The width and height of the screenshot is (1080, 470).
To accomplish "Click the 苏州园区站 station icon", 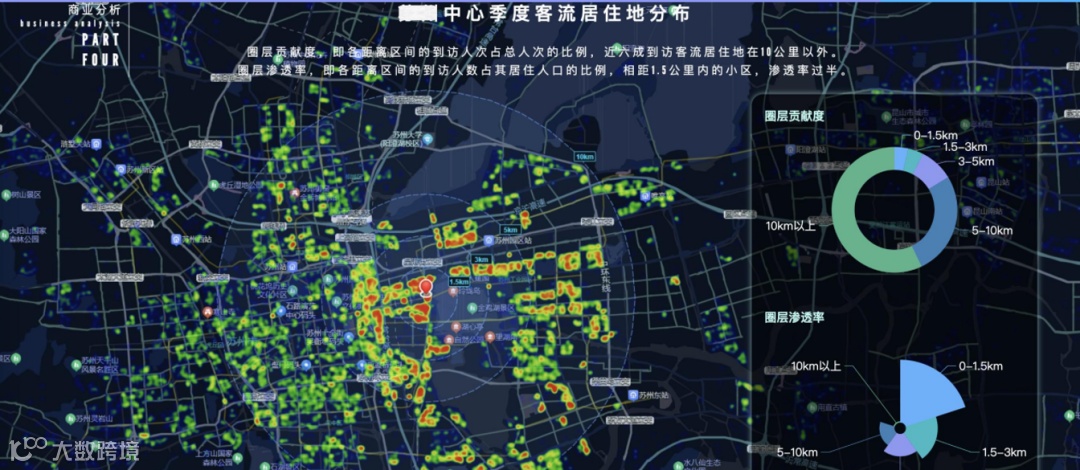I will coord(488,241).
